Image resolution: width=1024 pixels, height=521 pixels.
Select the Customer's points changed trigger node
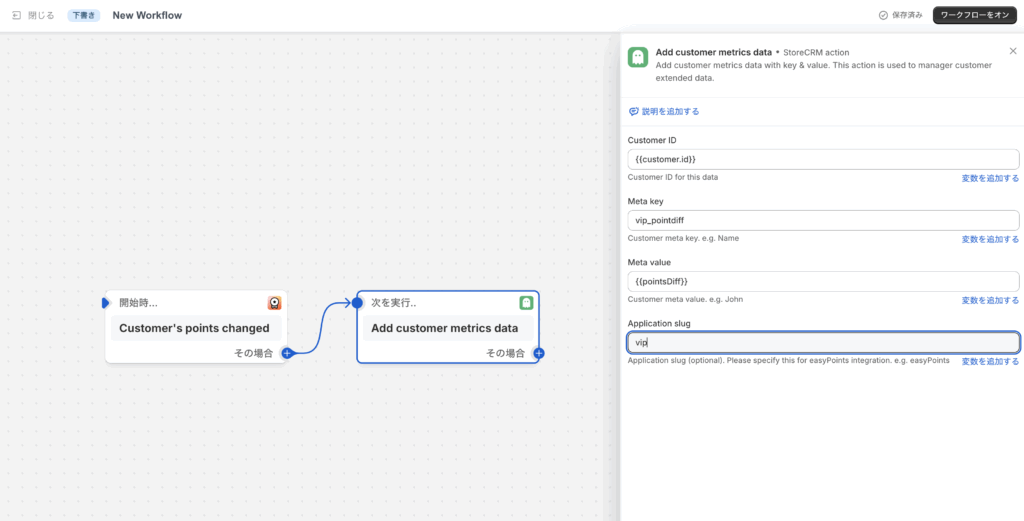tap(196, 327)
